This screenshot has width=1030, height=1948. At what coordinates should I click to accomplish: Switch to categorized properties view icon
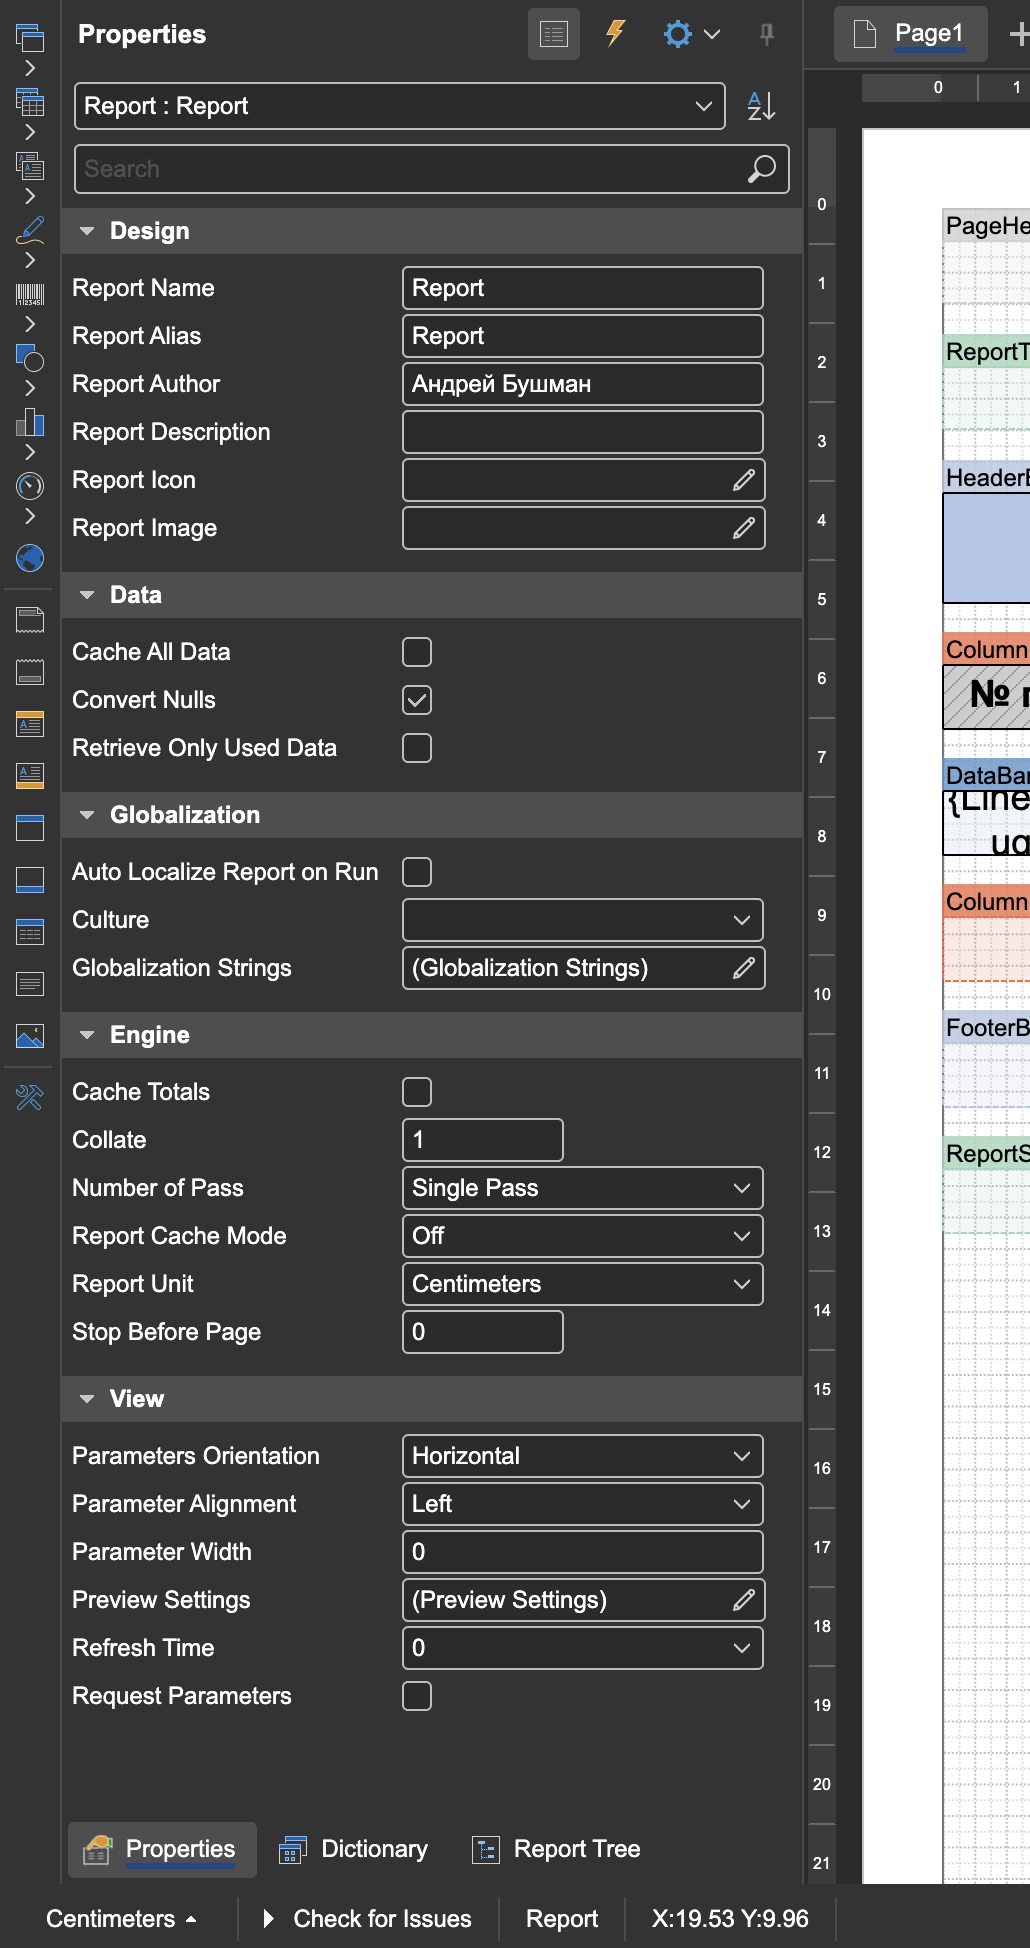(x=554, y=34)
